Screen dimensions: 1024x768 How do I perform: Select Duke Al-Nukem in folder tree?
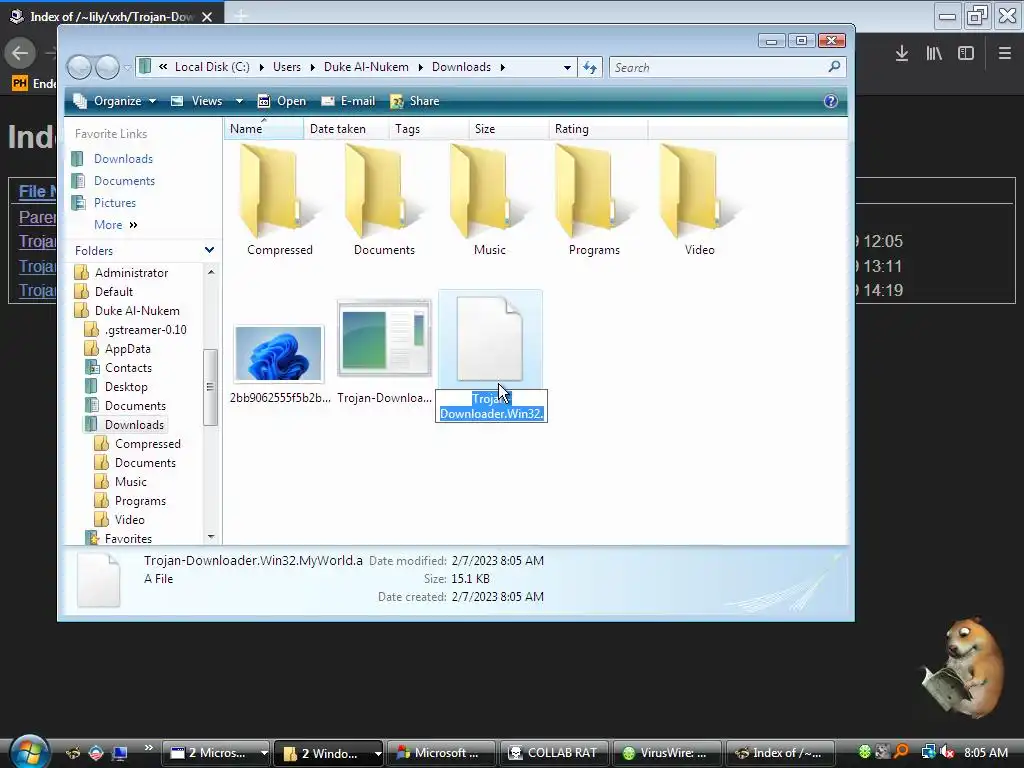(137, 311)
